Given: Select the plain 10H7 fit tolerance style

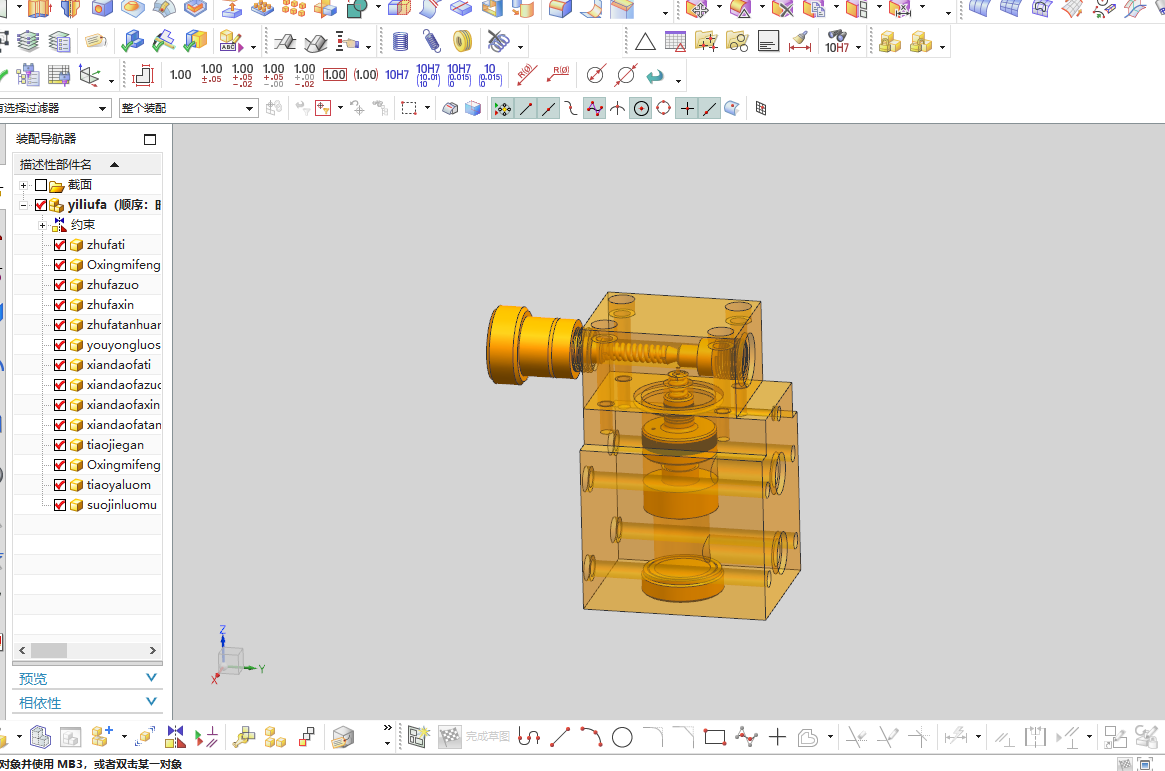Looking at the screenshot, I should point(397,75).
